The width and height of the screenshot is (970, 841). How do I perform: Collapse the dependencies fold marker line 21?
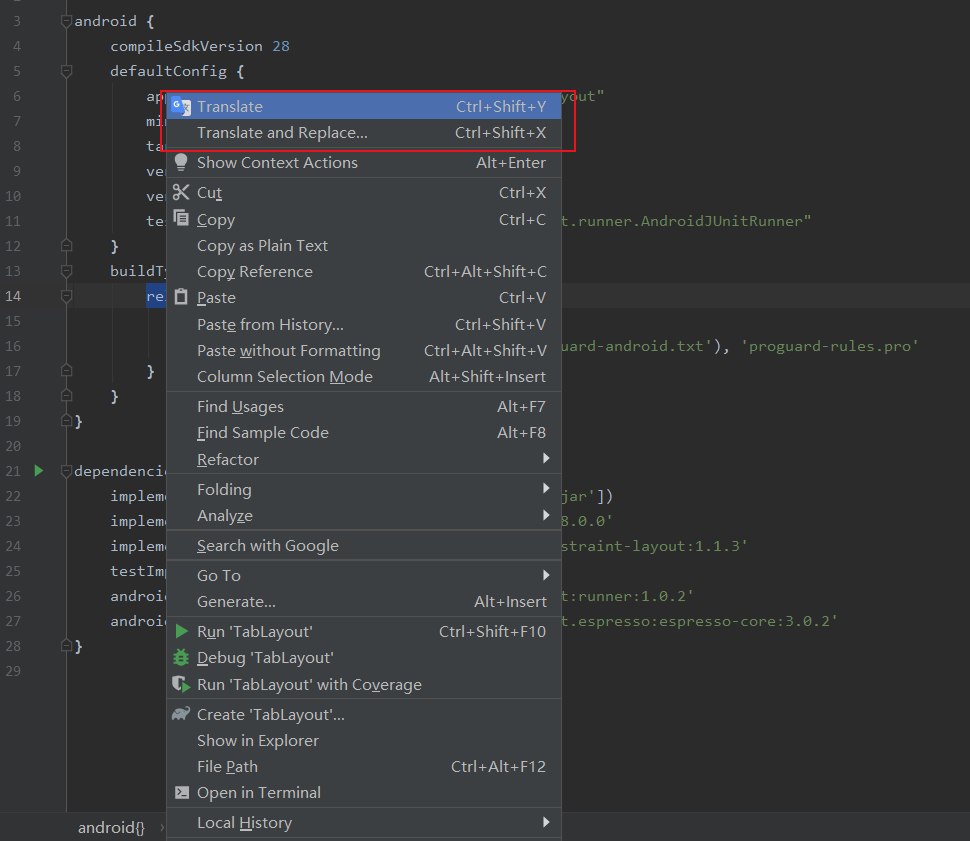click(x=66, y=472)
